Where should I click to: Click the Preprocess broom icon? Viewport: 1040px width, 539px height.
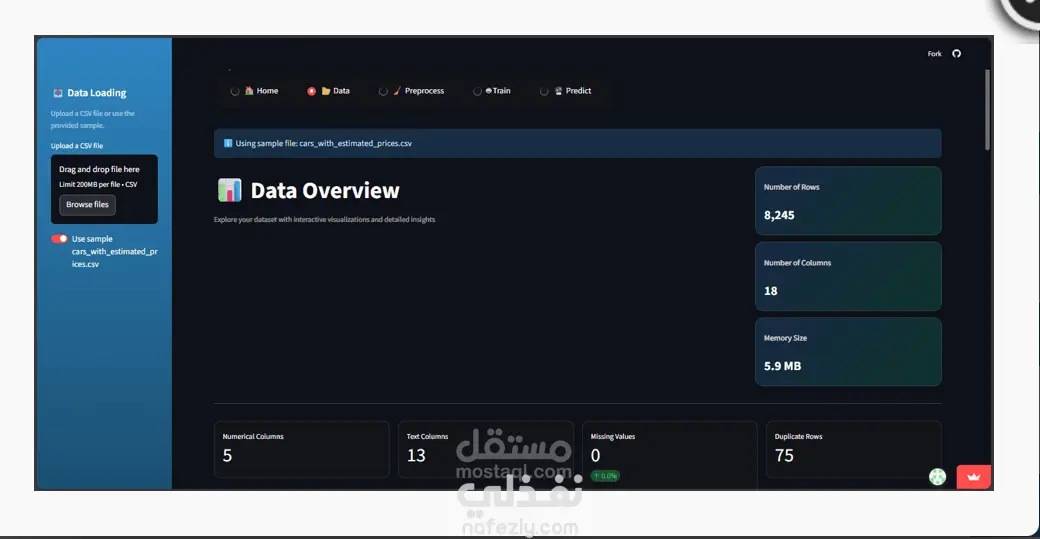click(x=397, y=91)
